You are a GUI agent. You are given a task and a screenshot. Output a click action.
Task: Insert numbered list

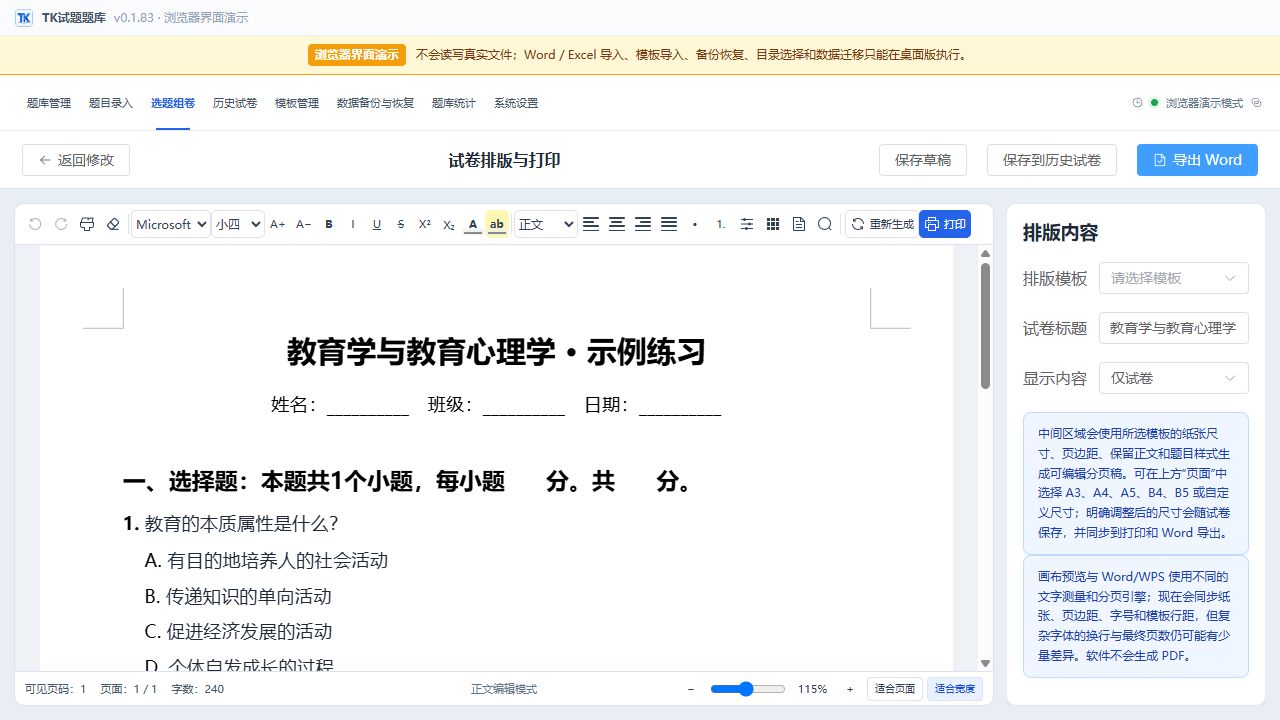click(721, 224)
